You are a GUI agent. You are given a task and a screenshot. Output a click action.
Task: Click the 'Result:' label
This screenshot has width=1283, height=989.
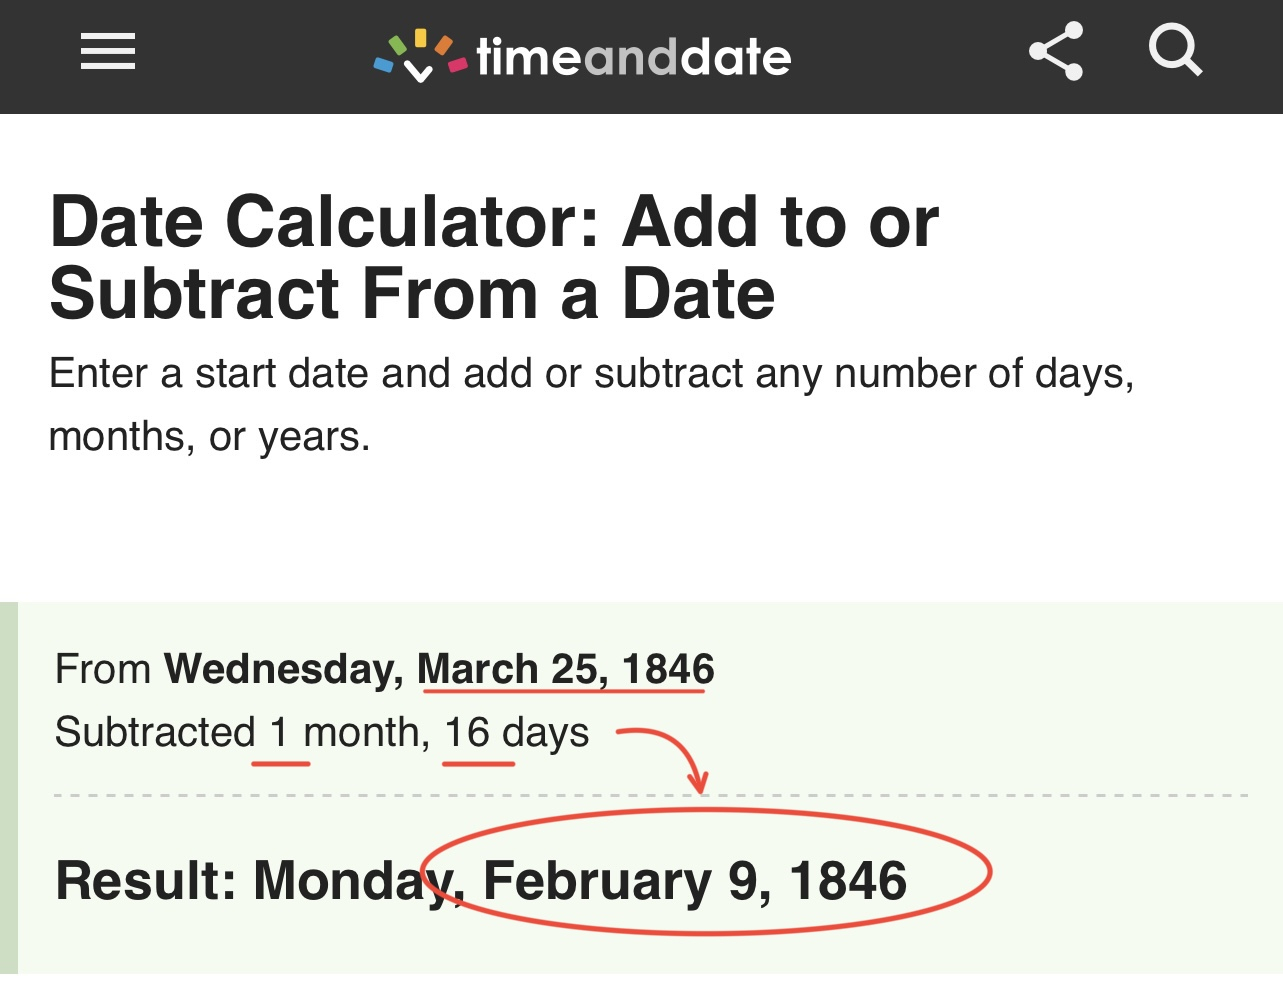tap(146, 881)
